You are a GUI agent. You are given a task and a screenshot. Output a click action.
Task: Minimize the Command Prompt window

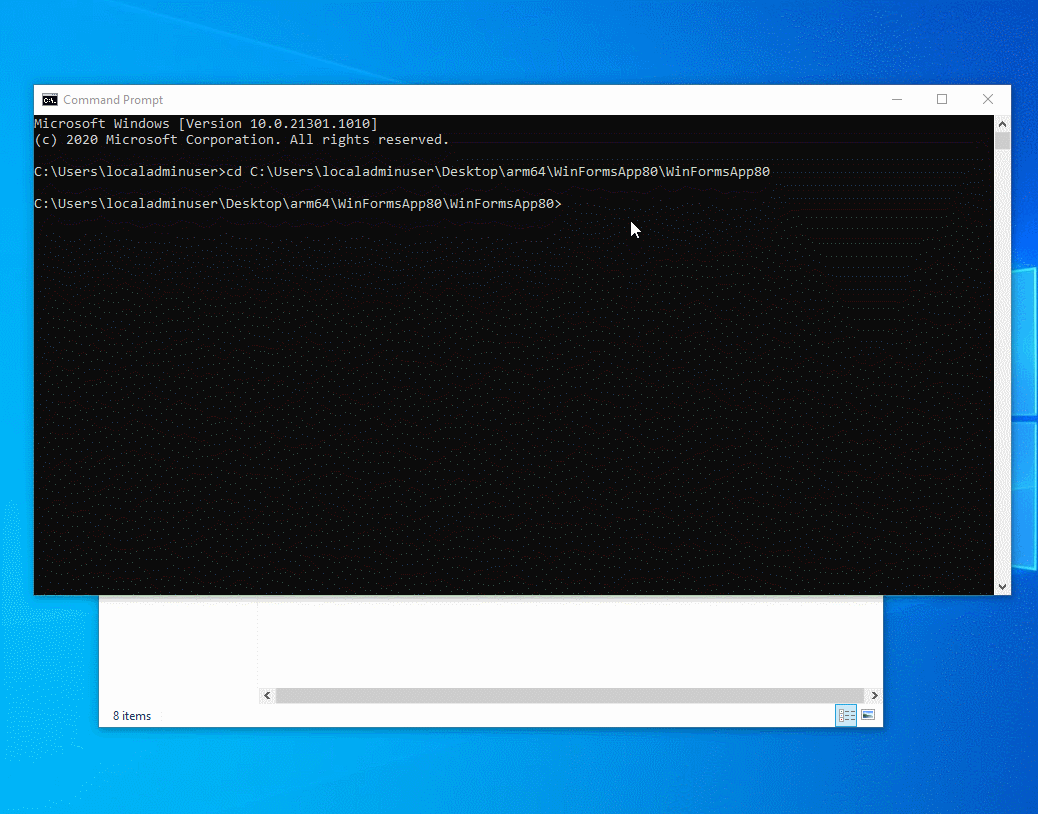(x=897, y=100)
